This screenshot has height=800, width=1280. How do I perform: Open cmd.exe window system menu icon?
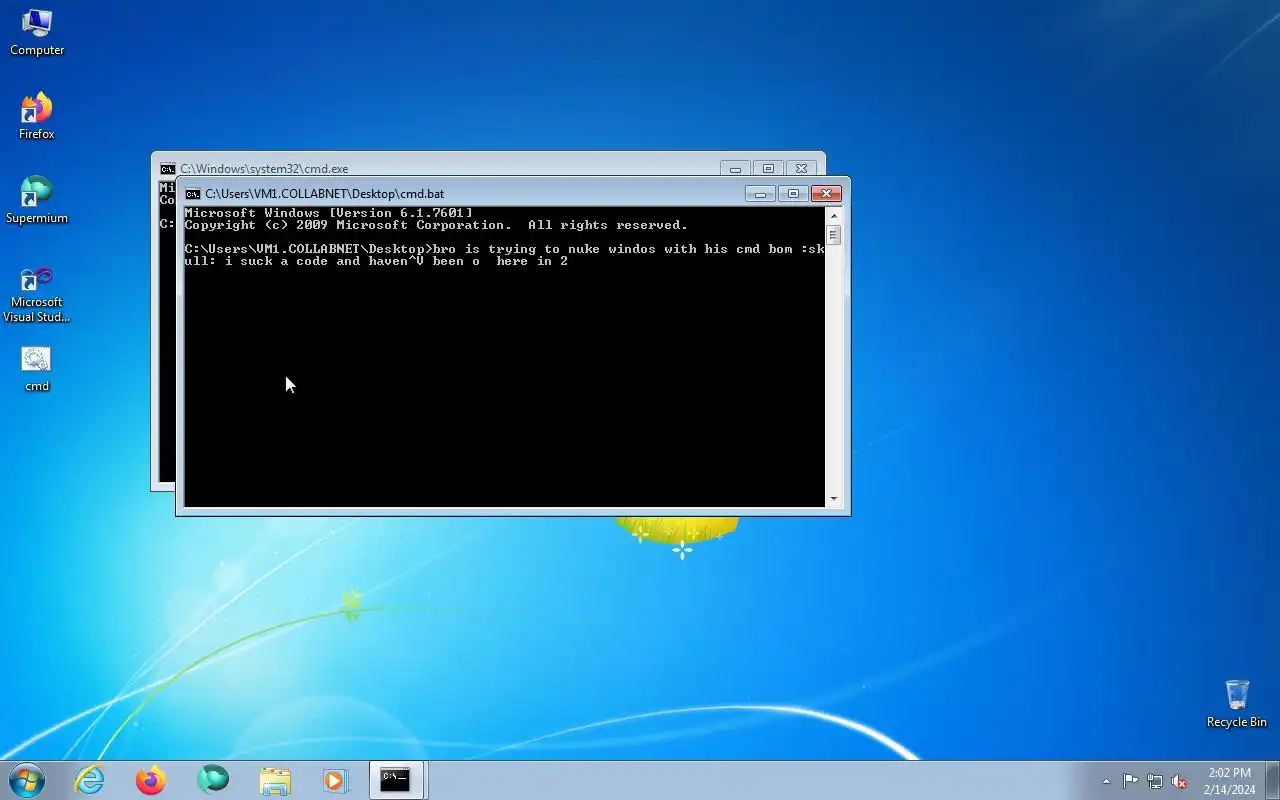[x=168, y=169]
